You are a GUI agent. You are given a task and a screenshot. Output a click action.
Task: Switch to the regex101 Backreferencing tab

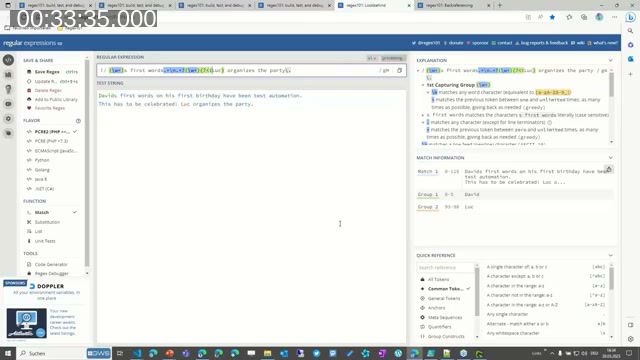click(454, 5)
